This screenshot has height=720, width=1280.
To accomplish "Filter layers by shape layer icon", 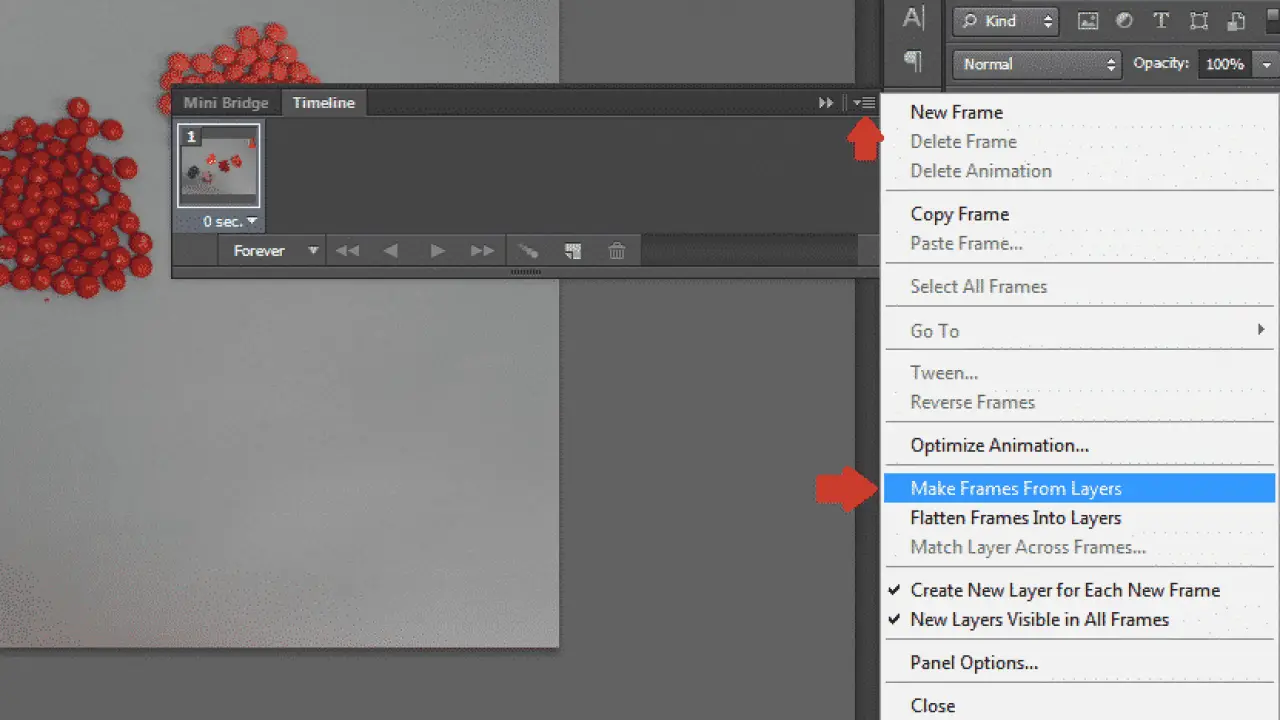I will pos(1199,21).
